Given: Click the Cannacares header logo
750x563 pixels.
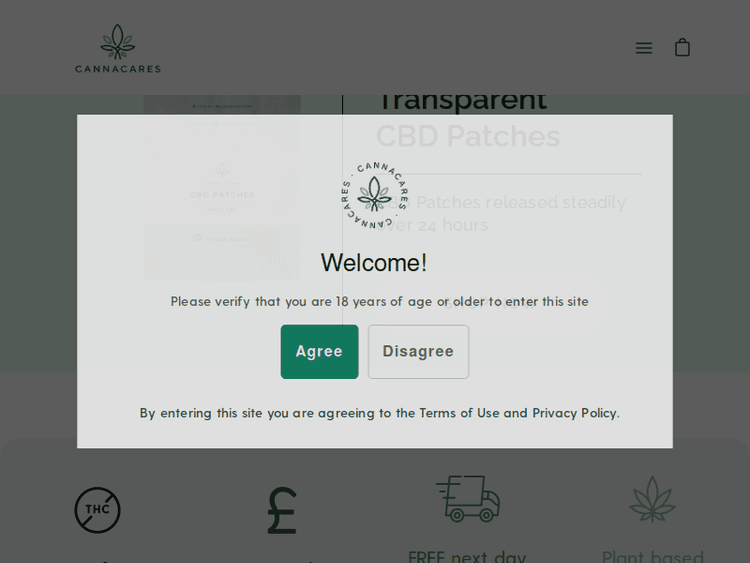Looking at the screenshot, I should (118, 48).
